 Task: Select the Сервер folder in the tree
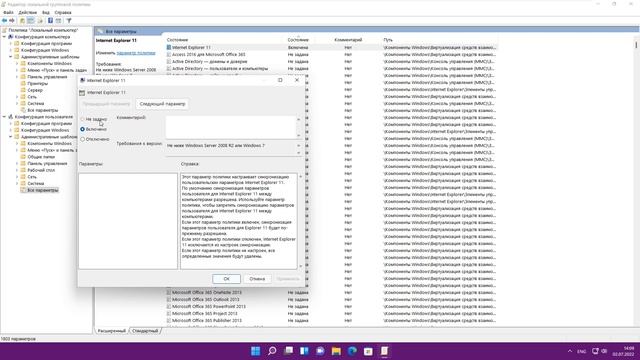[x=35, y=90]
